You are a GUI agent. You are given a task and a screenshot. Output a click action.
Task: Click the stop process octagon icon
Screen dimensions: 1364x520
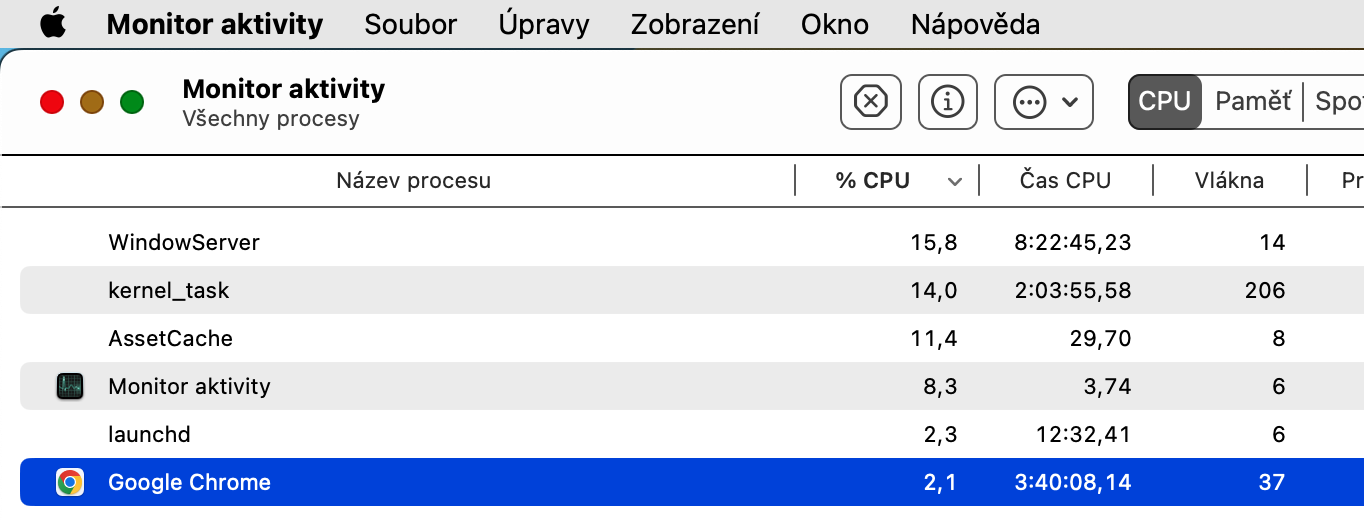pos(870,102)
